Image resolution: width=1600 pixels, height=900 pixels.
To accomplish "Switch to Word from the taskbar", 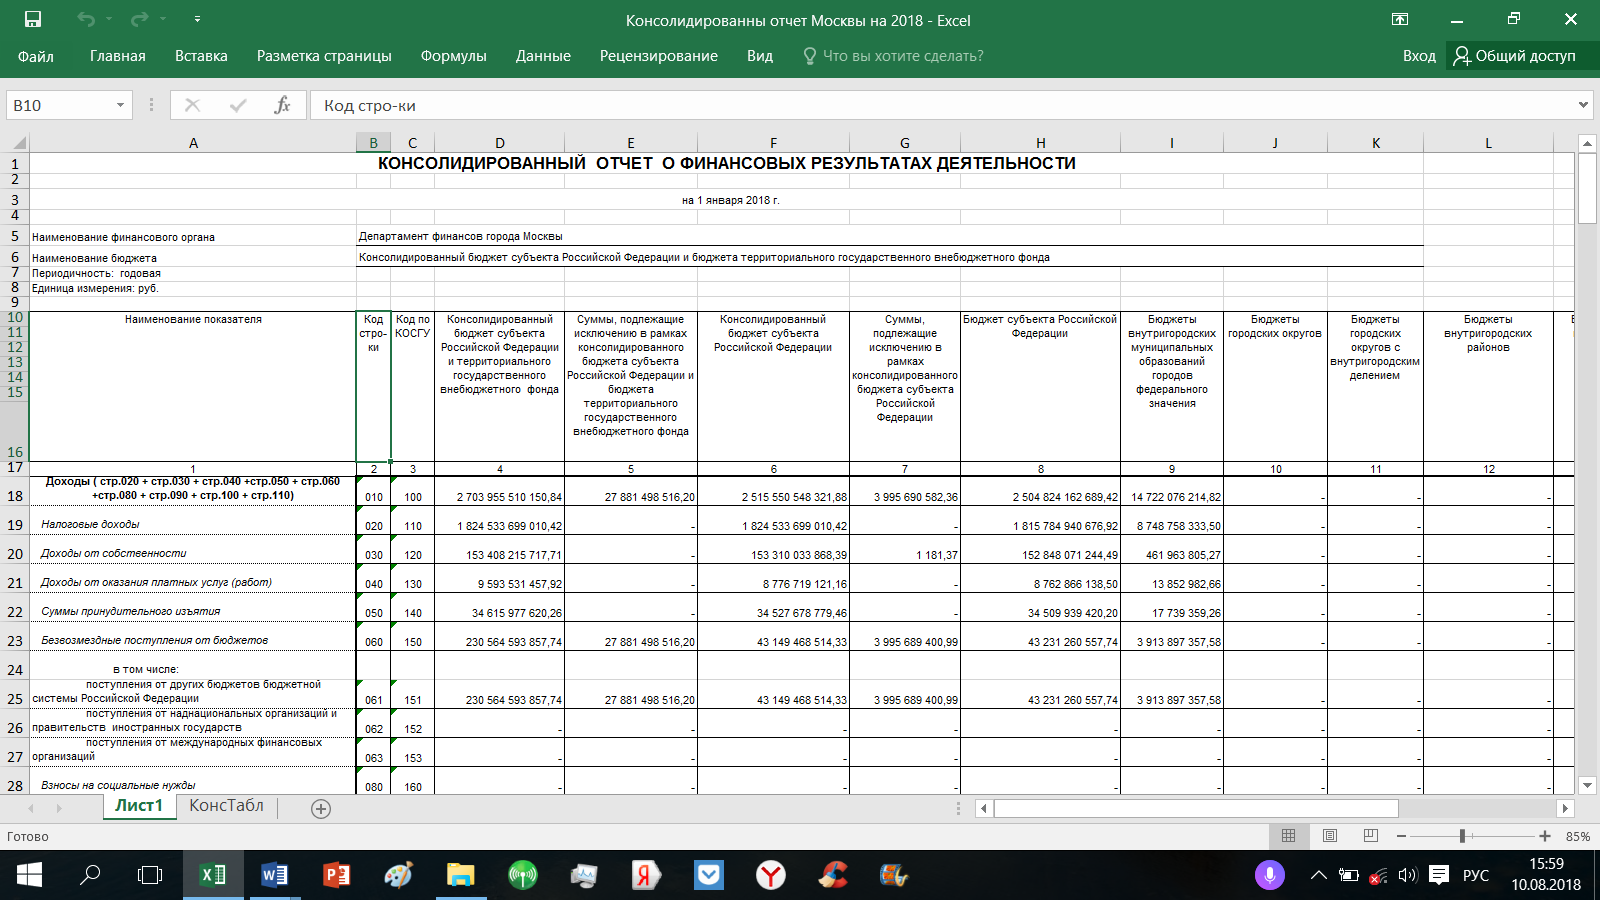I will click(274, 876).
